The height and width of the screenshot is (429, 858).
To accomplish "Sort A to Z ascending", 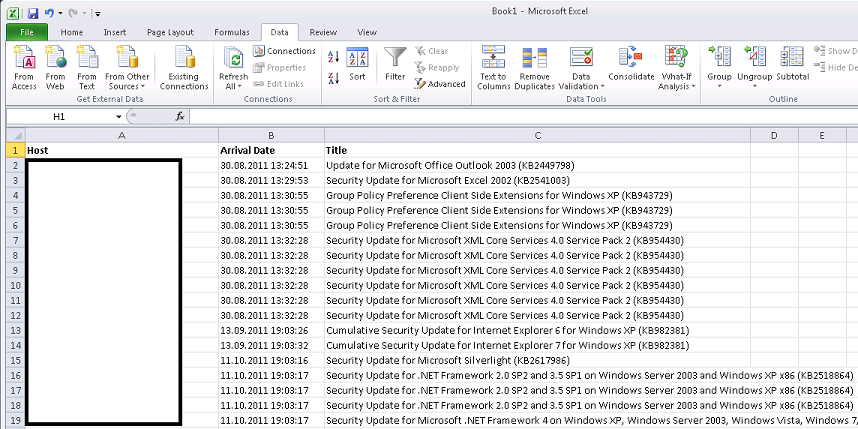I will tap(334, 56).
